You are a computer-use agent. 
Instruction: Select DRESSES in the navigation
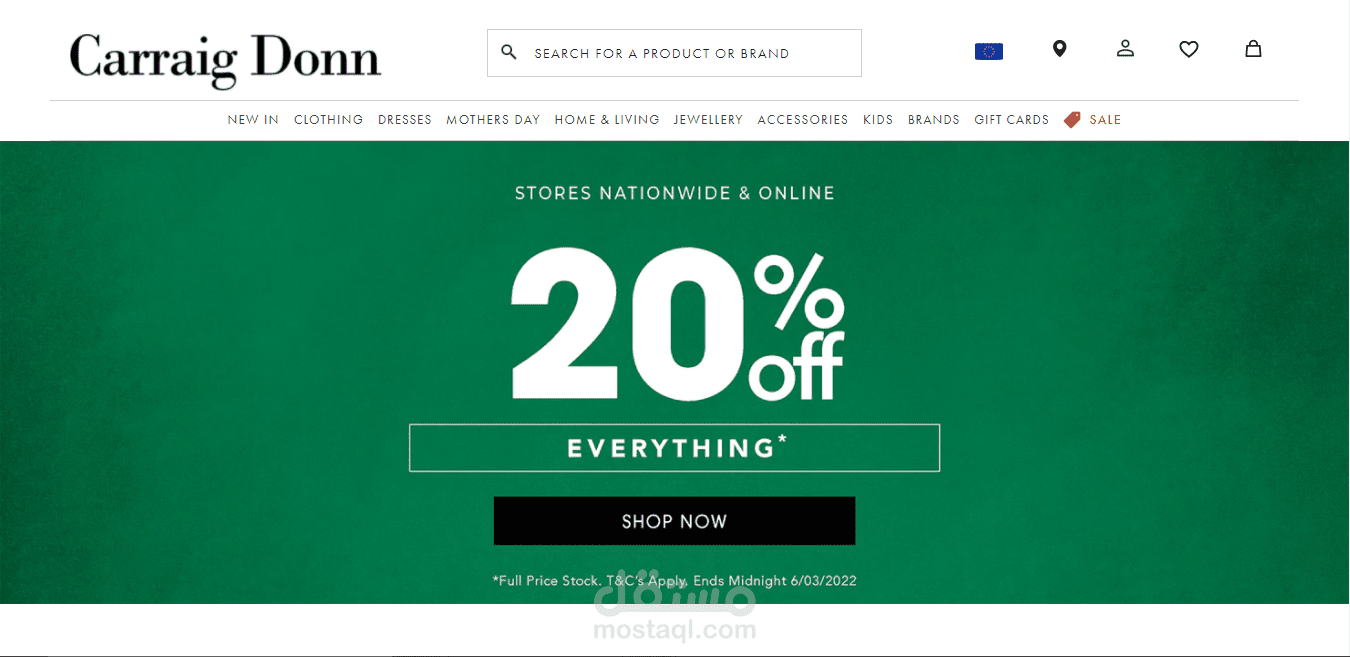pos(405,120)
